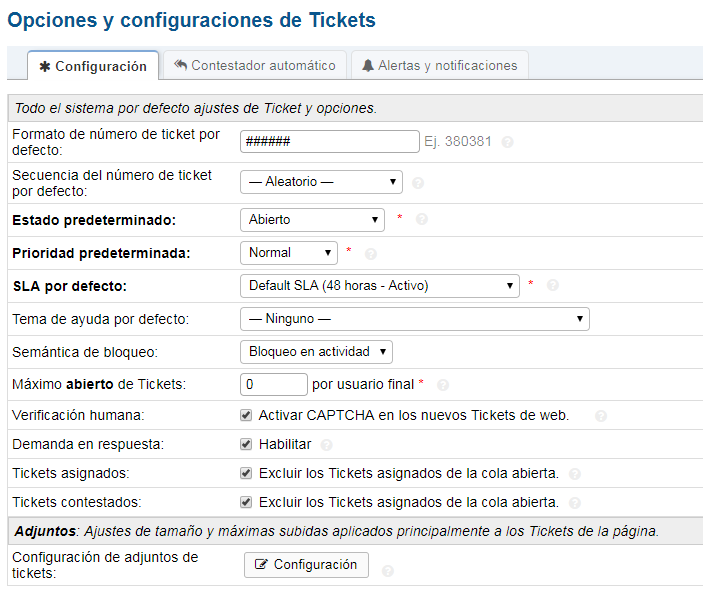Viewport: 703px width, 597px height.
Task: Toggle Tickets asignados exclusion checkbox
Action: coord(246,473)
